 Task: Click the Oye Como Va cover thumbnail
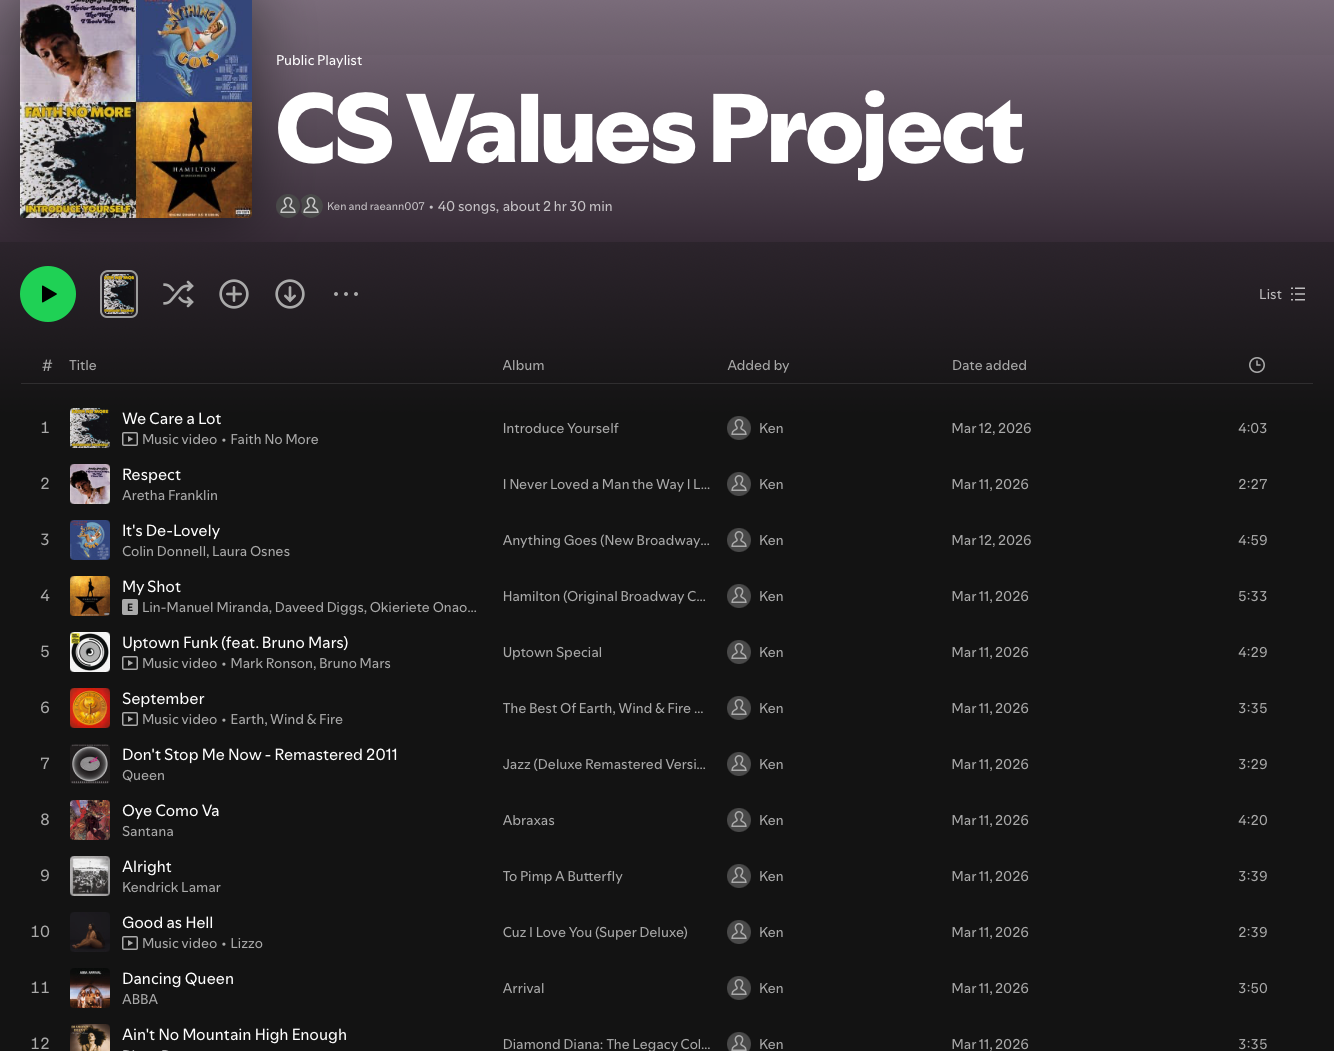pos(90,820)
